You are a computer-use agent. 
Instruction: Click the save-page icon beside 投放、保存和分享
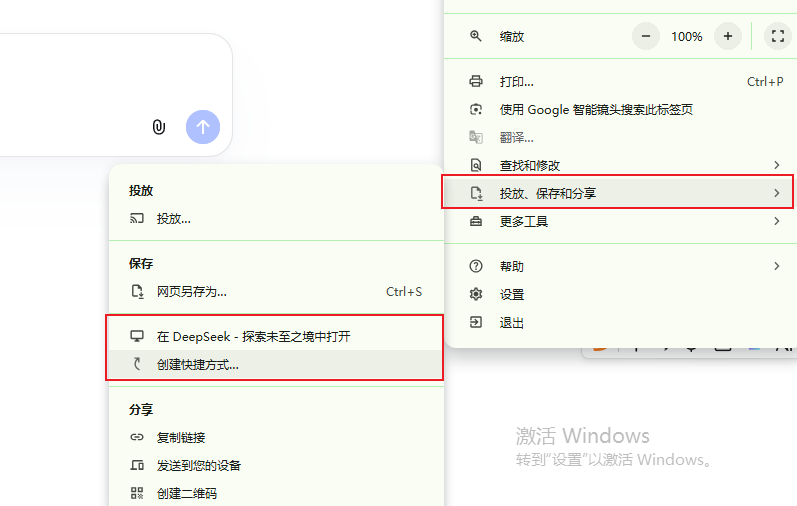(x=476, y=193)
